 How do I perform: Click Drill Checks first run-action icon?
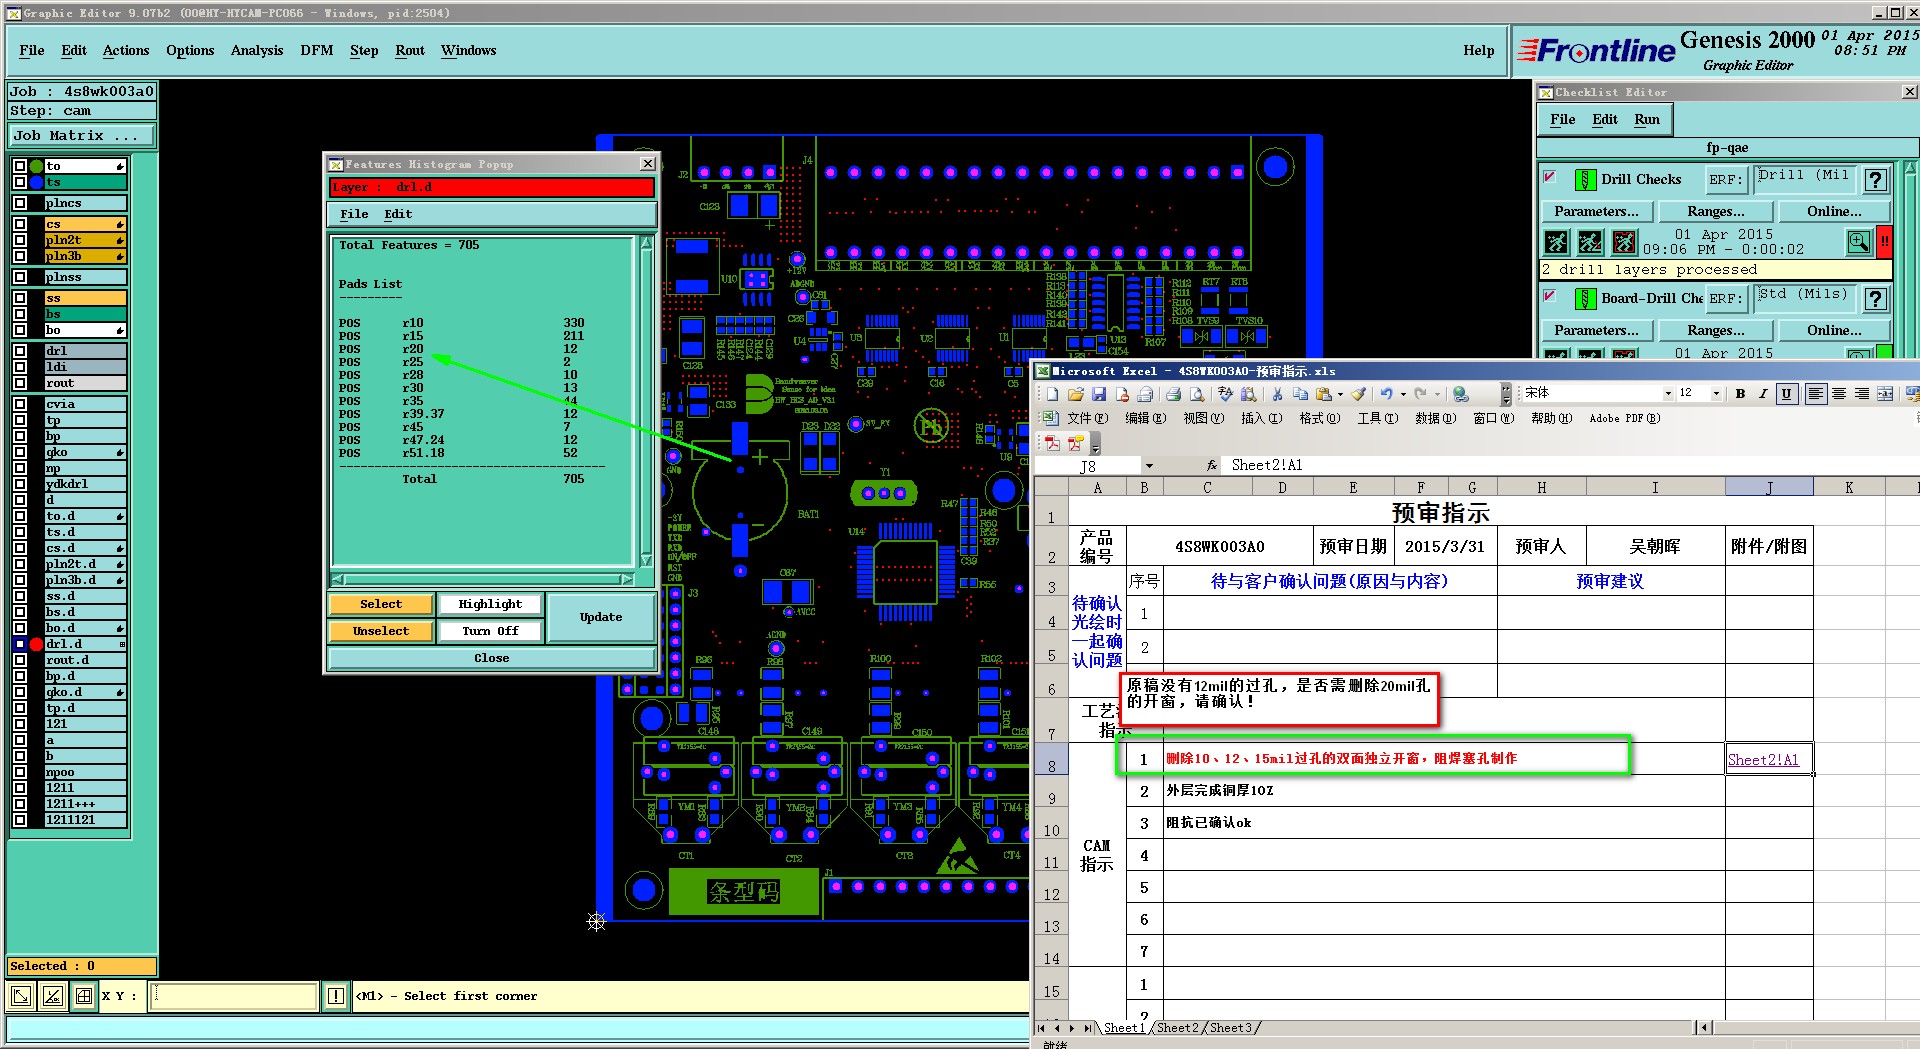point(1557,242)
